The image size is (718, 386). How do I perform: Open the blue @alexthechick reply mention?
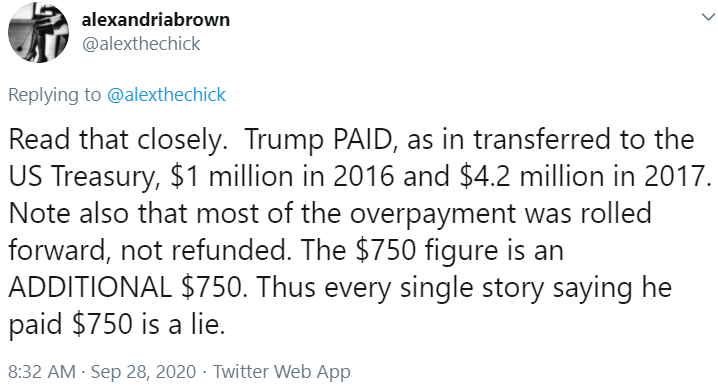[x=166, y=95]
